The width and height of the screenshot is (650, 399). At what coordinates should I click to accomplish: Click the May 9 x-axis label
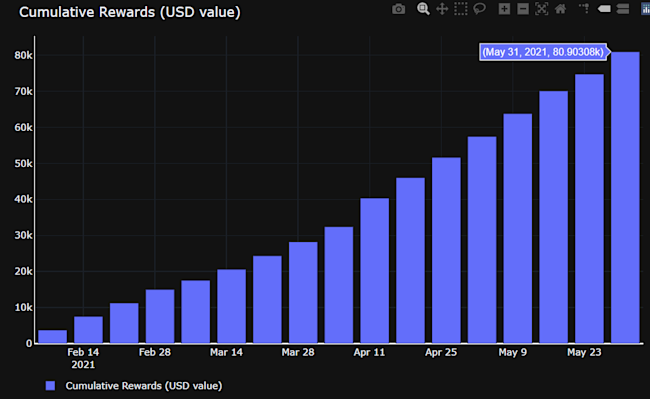point(513,353)
